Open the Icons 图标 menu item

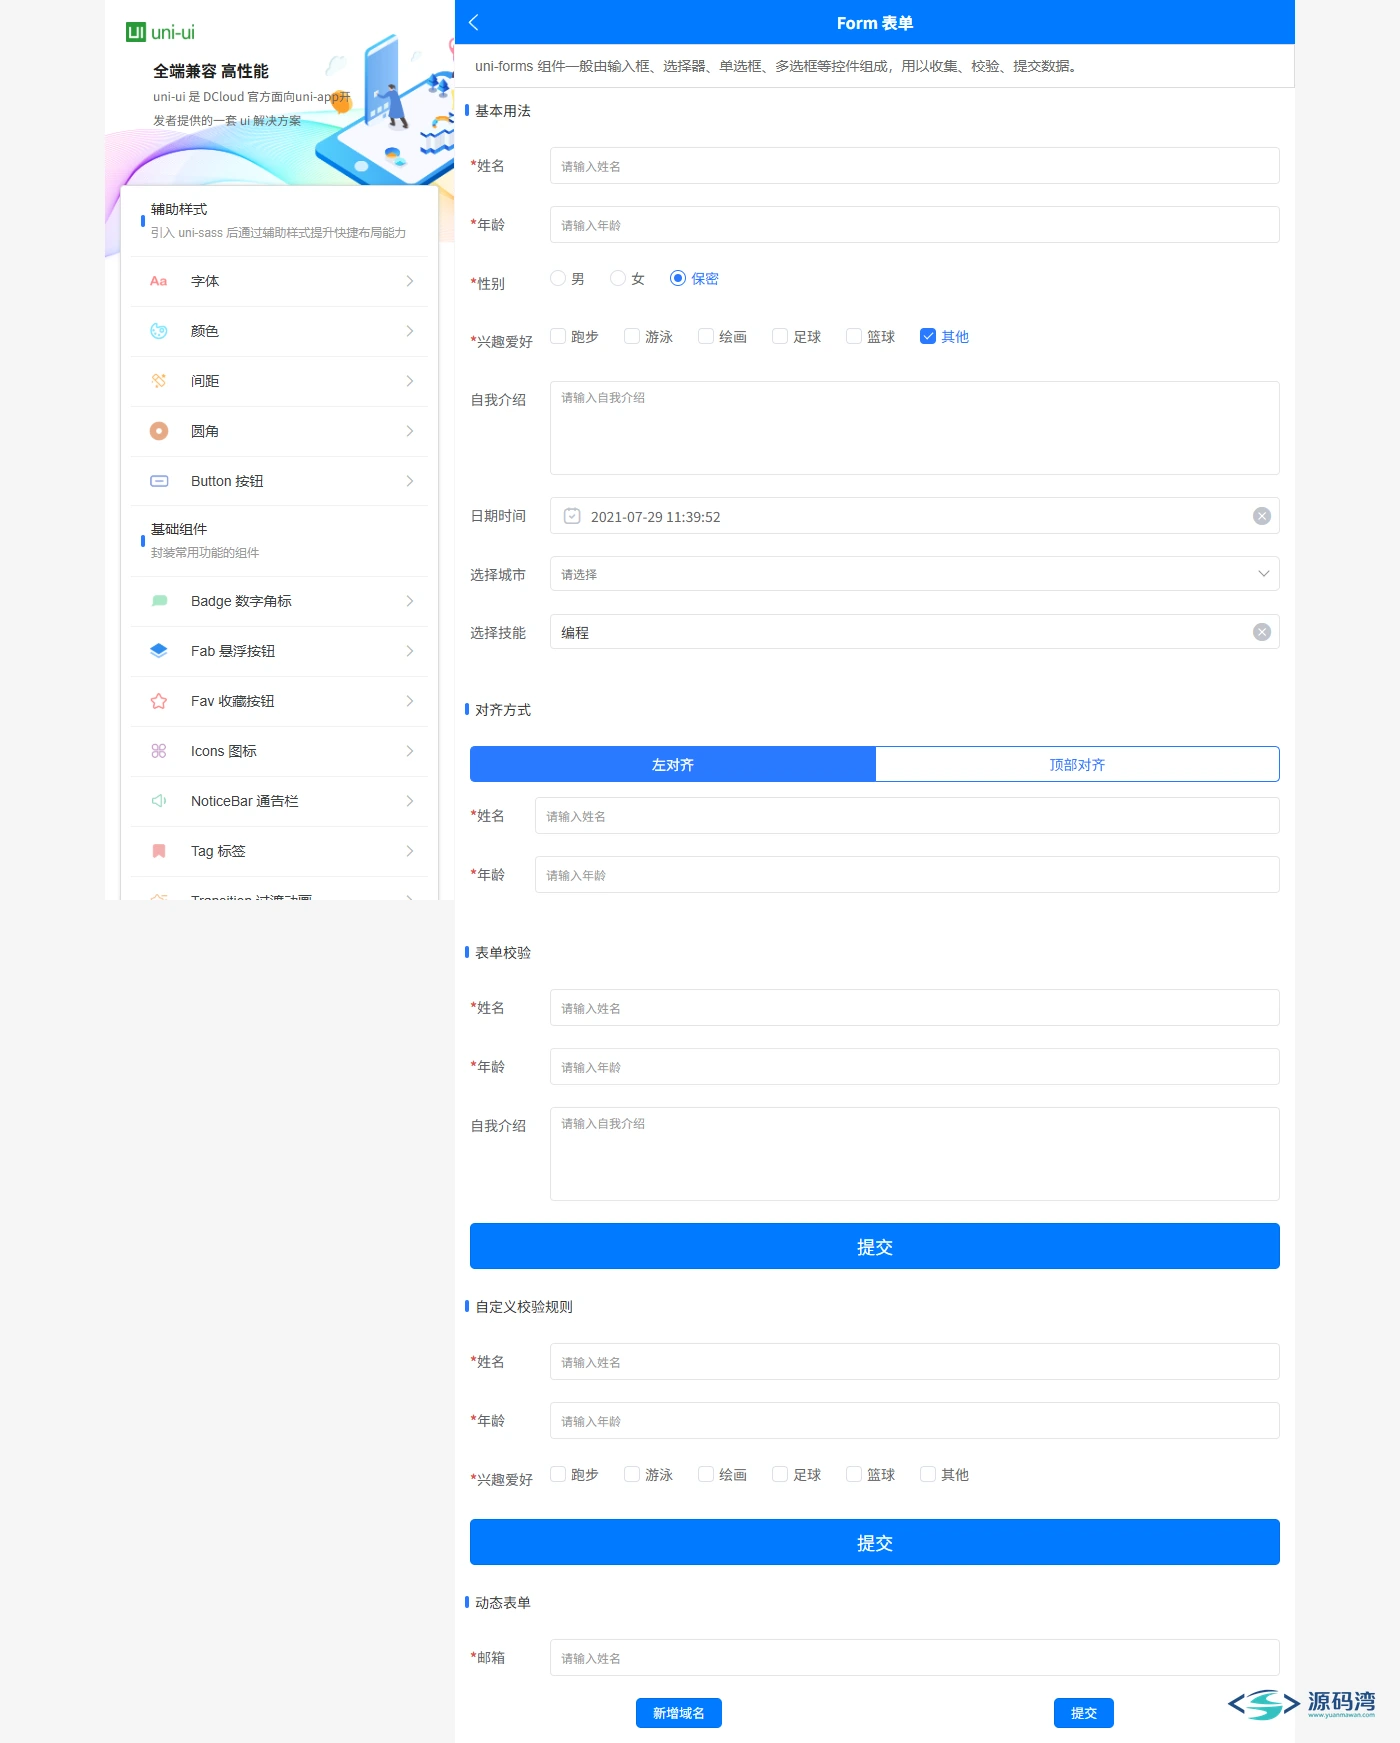click(x=279, y=751)
